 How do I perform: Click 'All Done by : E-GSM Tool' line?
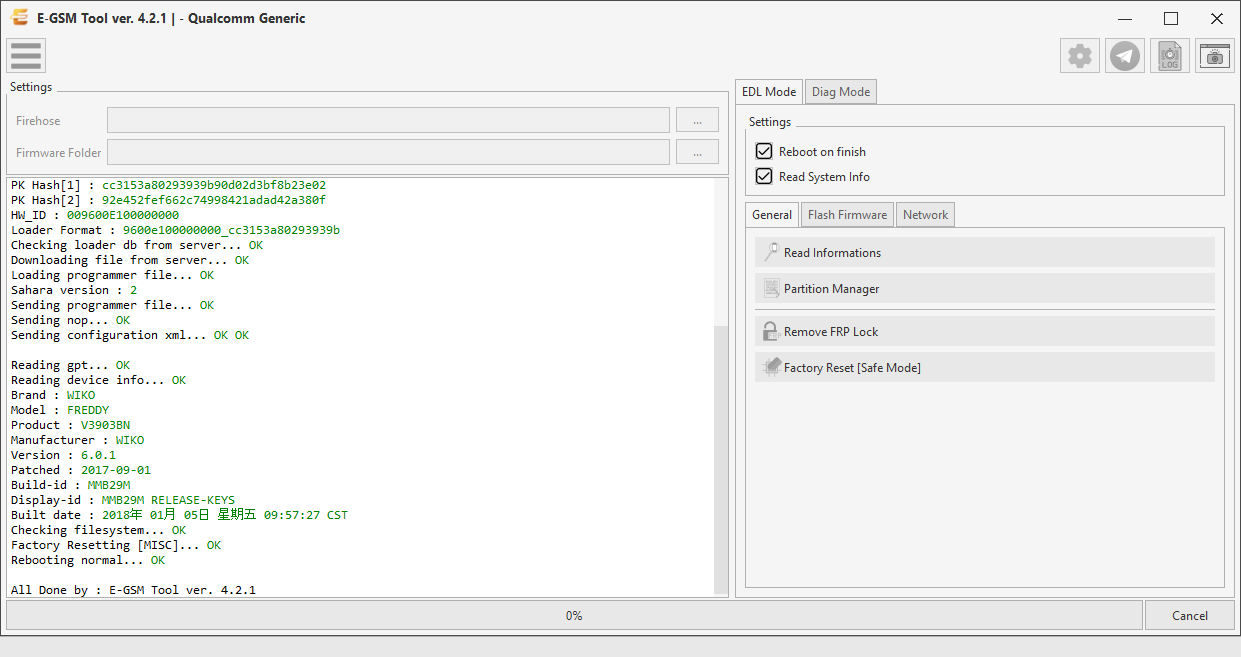[x=133, y=590]
